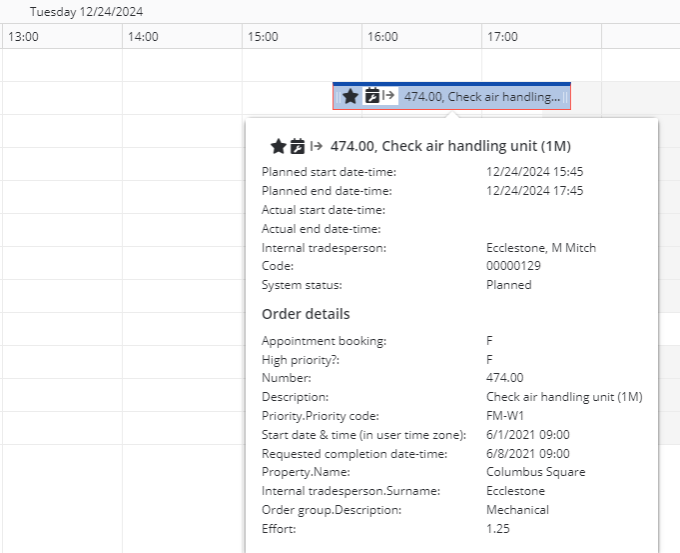Click the 'Planned start date-time:' label
680x553 pixels.
tap(329, 172)
